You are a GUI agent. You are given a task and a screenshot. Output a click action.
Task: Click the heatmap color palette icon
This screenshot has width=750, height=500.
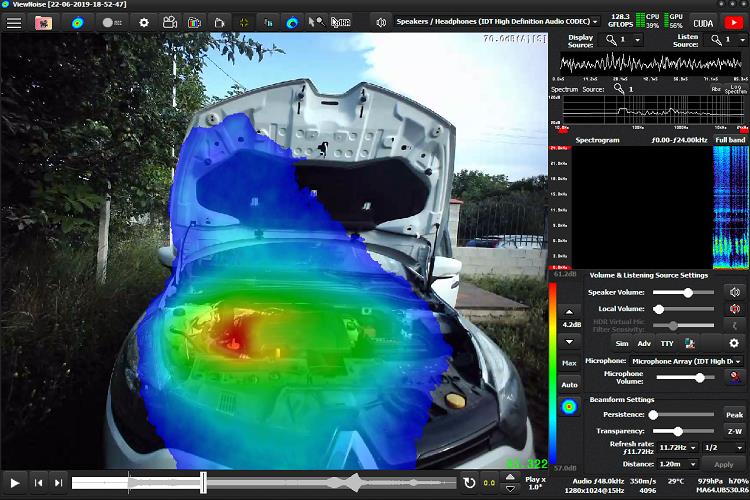point(569,407)
